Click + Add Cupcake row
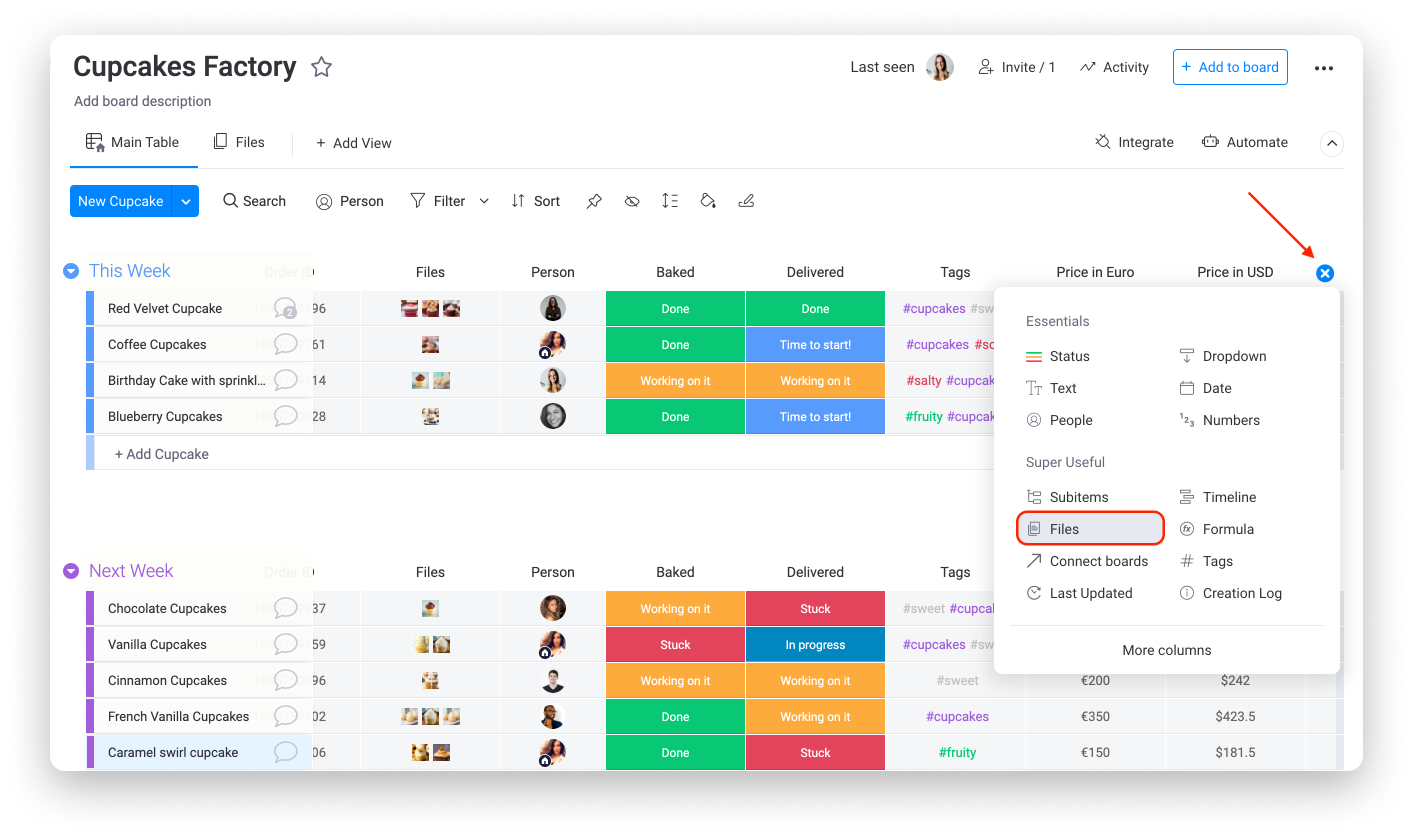Screen dimensions: 1413x836 tap(162, 454)
